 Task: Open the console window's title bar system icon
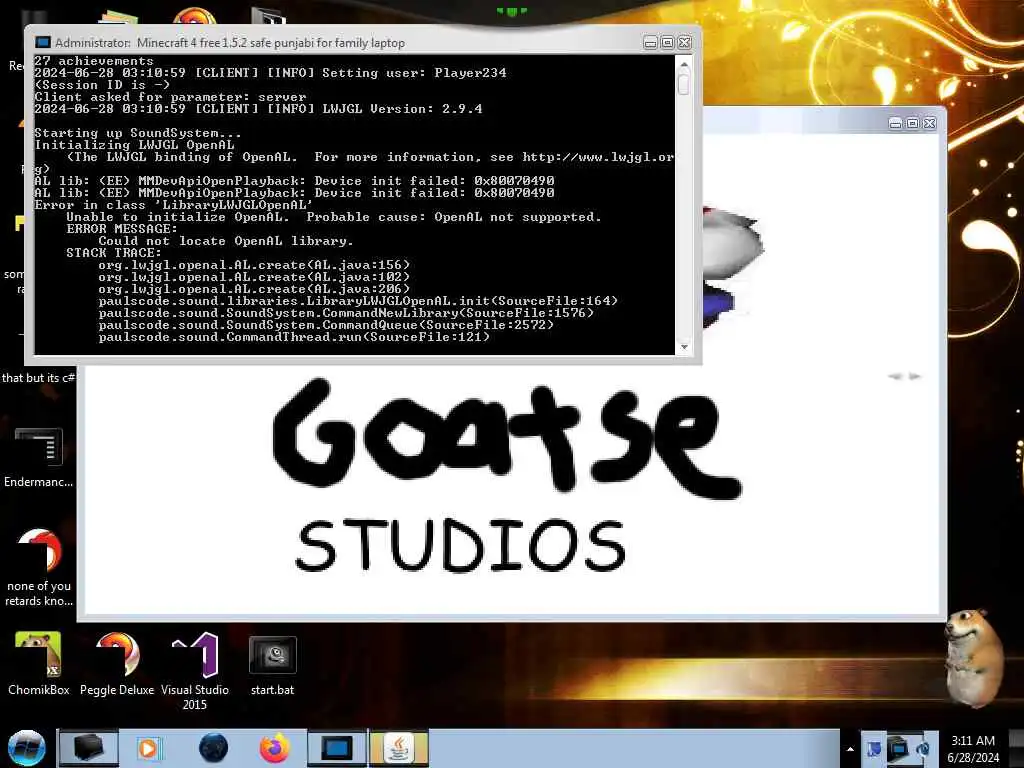[x=42, y=42]
